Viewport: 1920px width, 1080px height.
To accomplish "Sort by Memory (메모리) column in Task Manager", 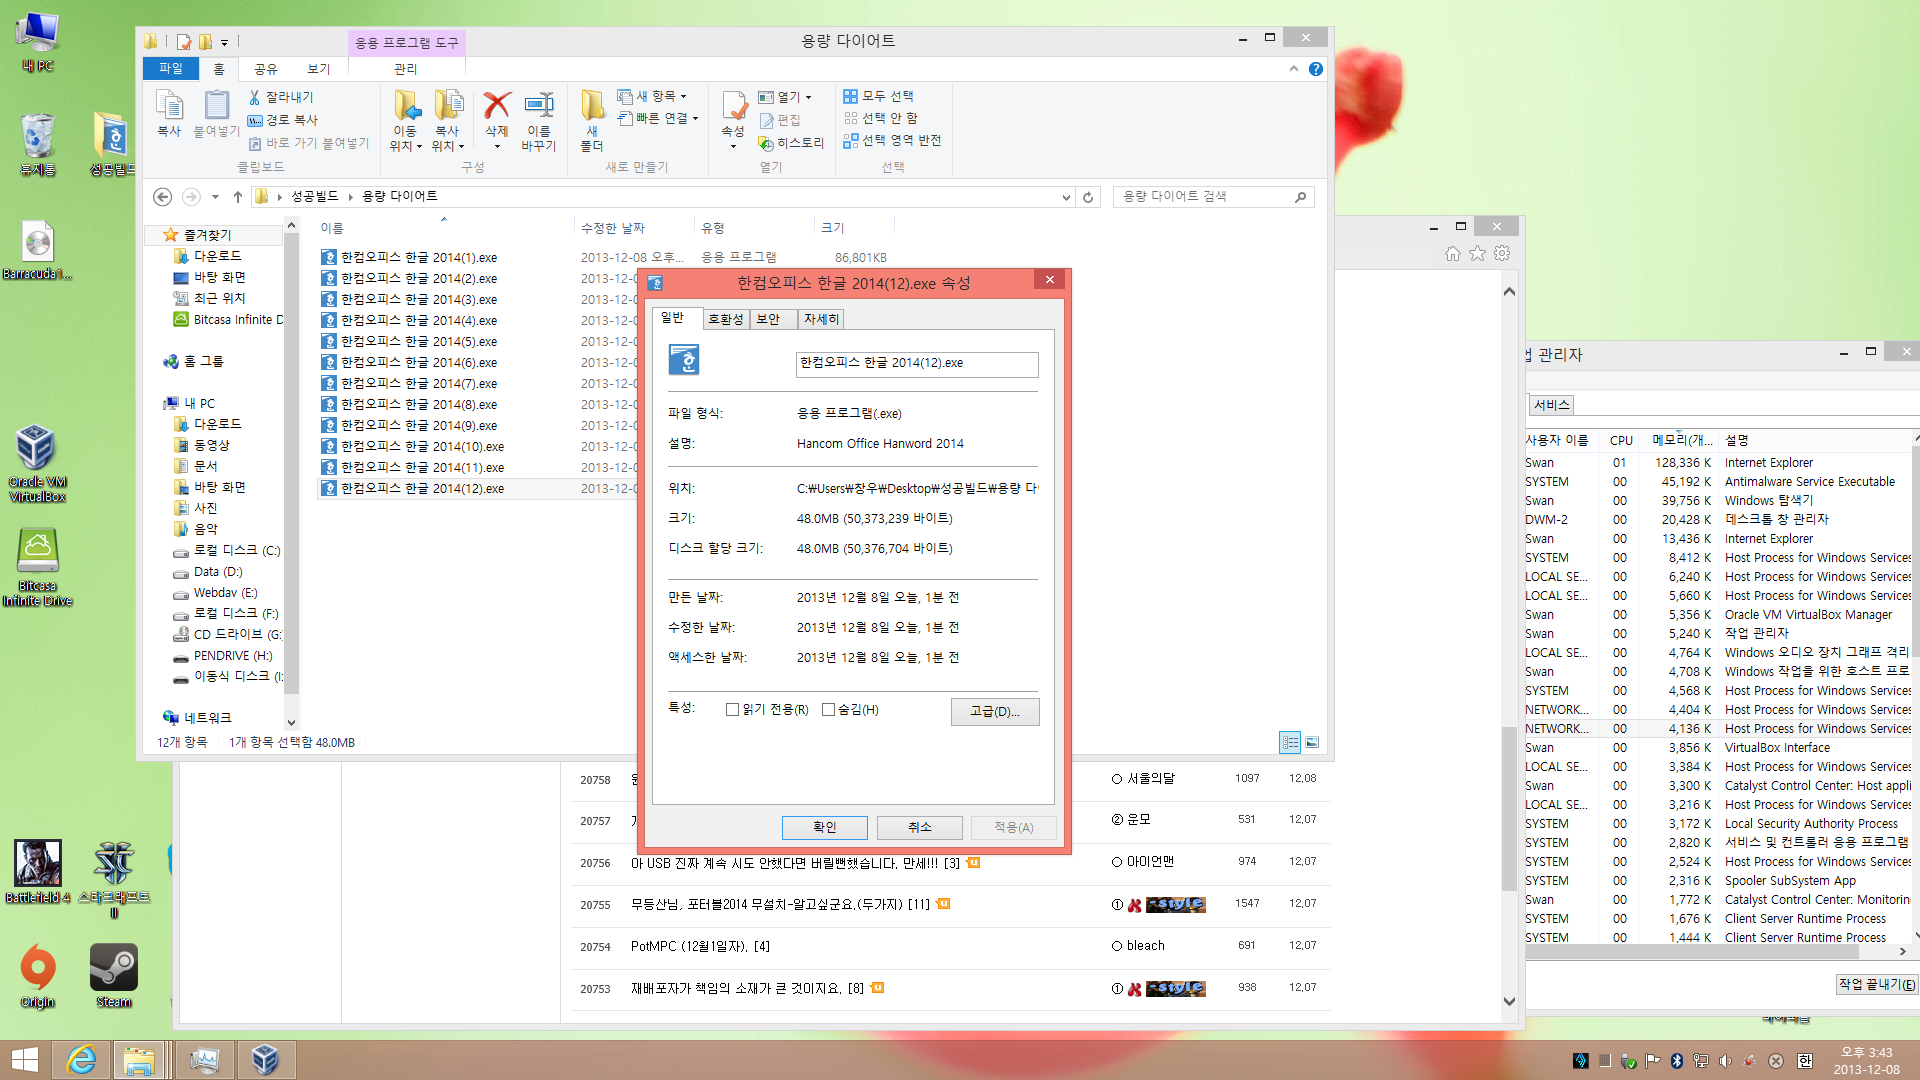I will 1681,441.
